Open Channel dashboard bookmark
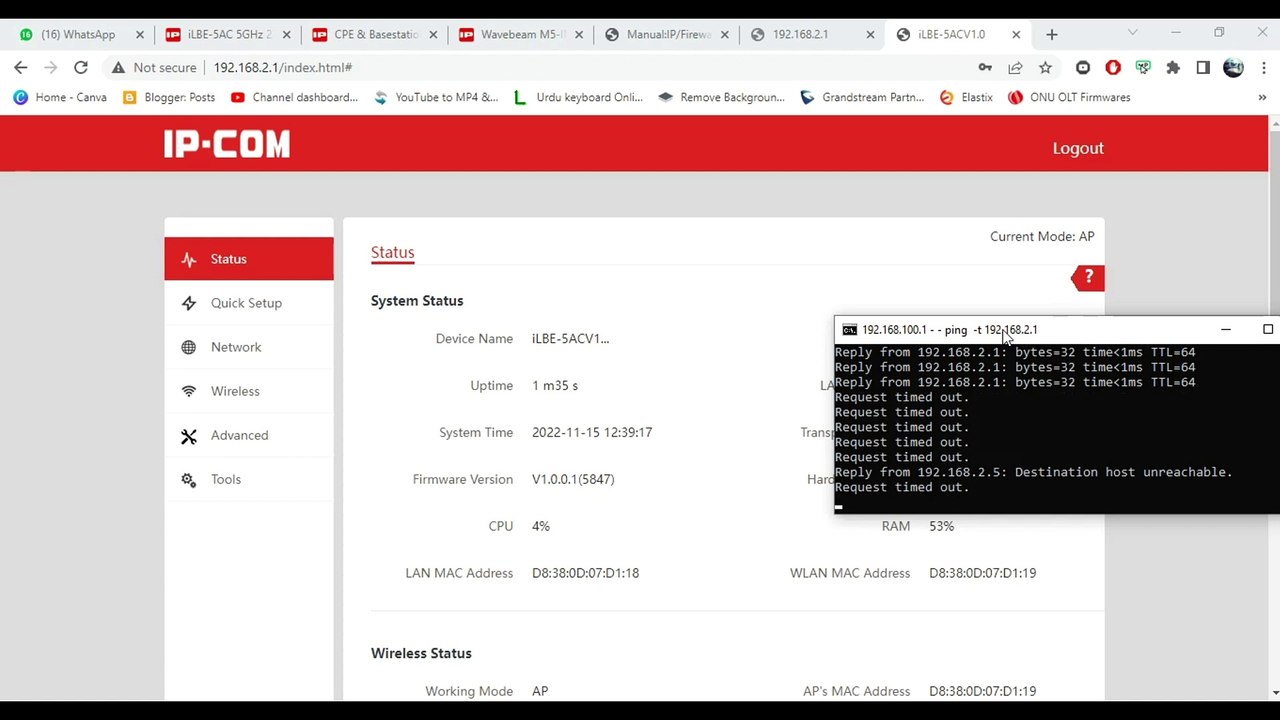Screen dimensions: 1280x720 294,97
